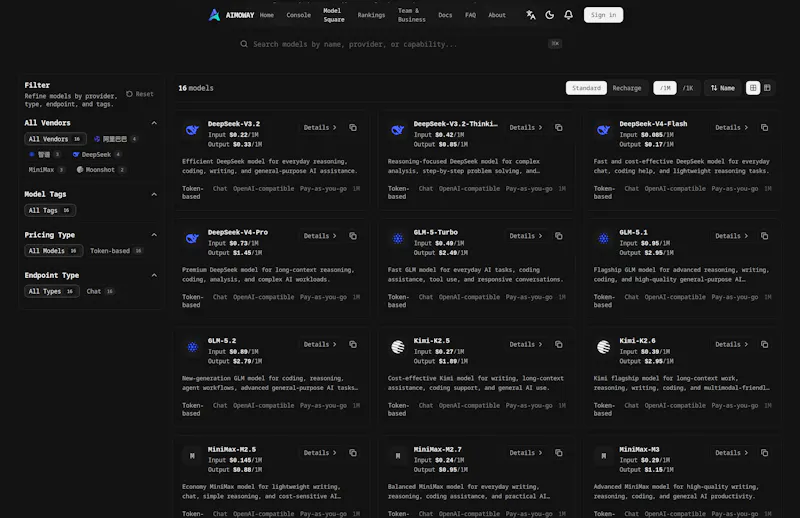
Task: Open Details for DeepSeek-V4-Pro
Action: (320, 236)
